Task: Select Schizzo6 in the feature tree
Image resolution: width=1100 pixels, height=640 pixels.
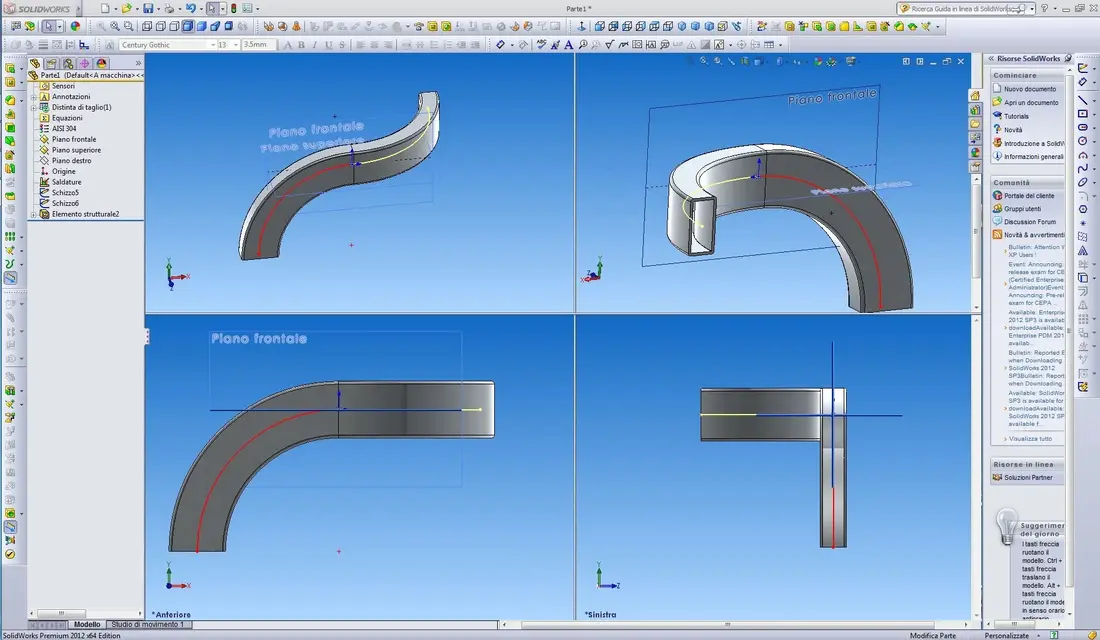Action: [65, 204]
